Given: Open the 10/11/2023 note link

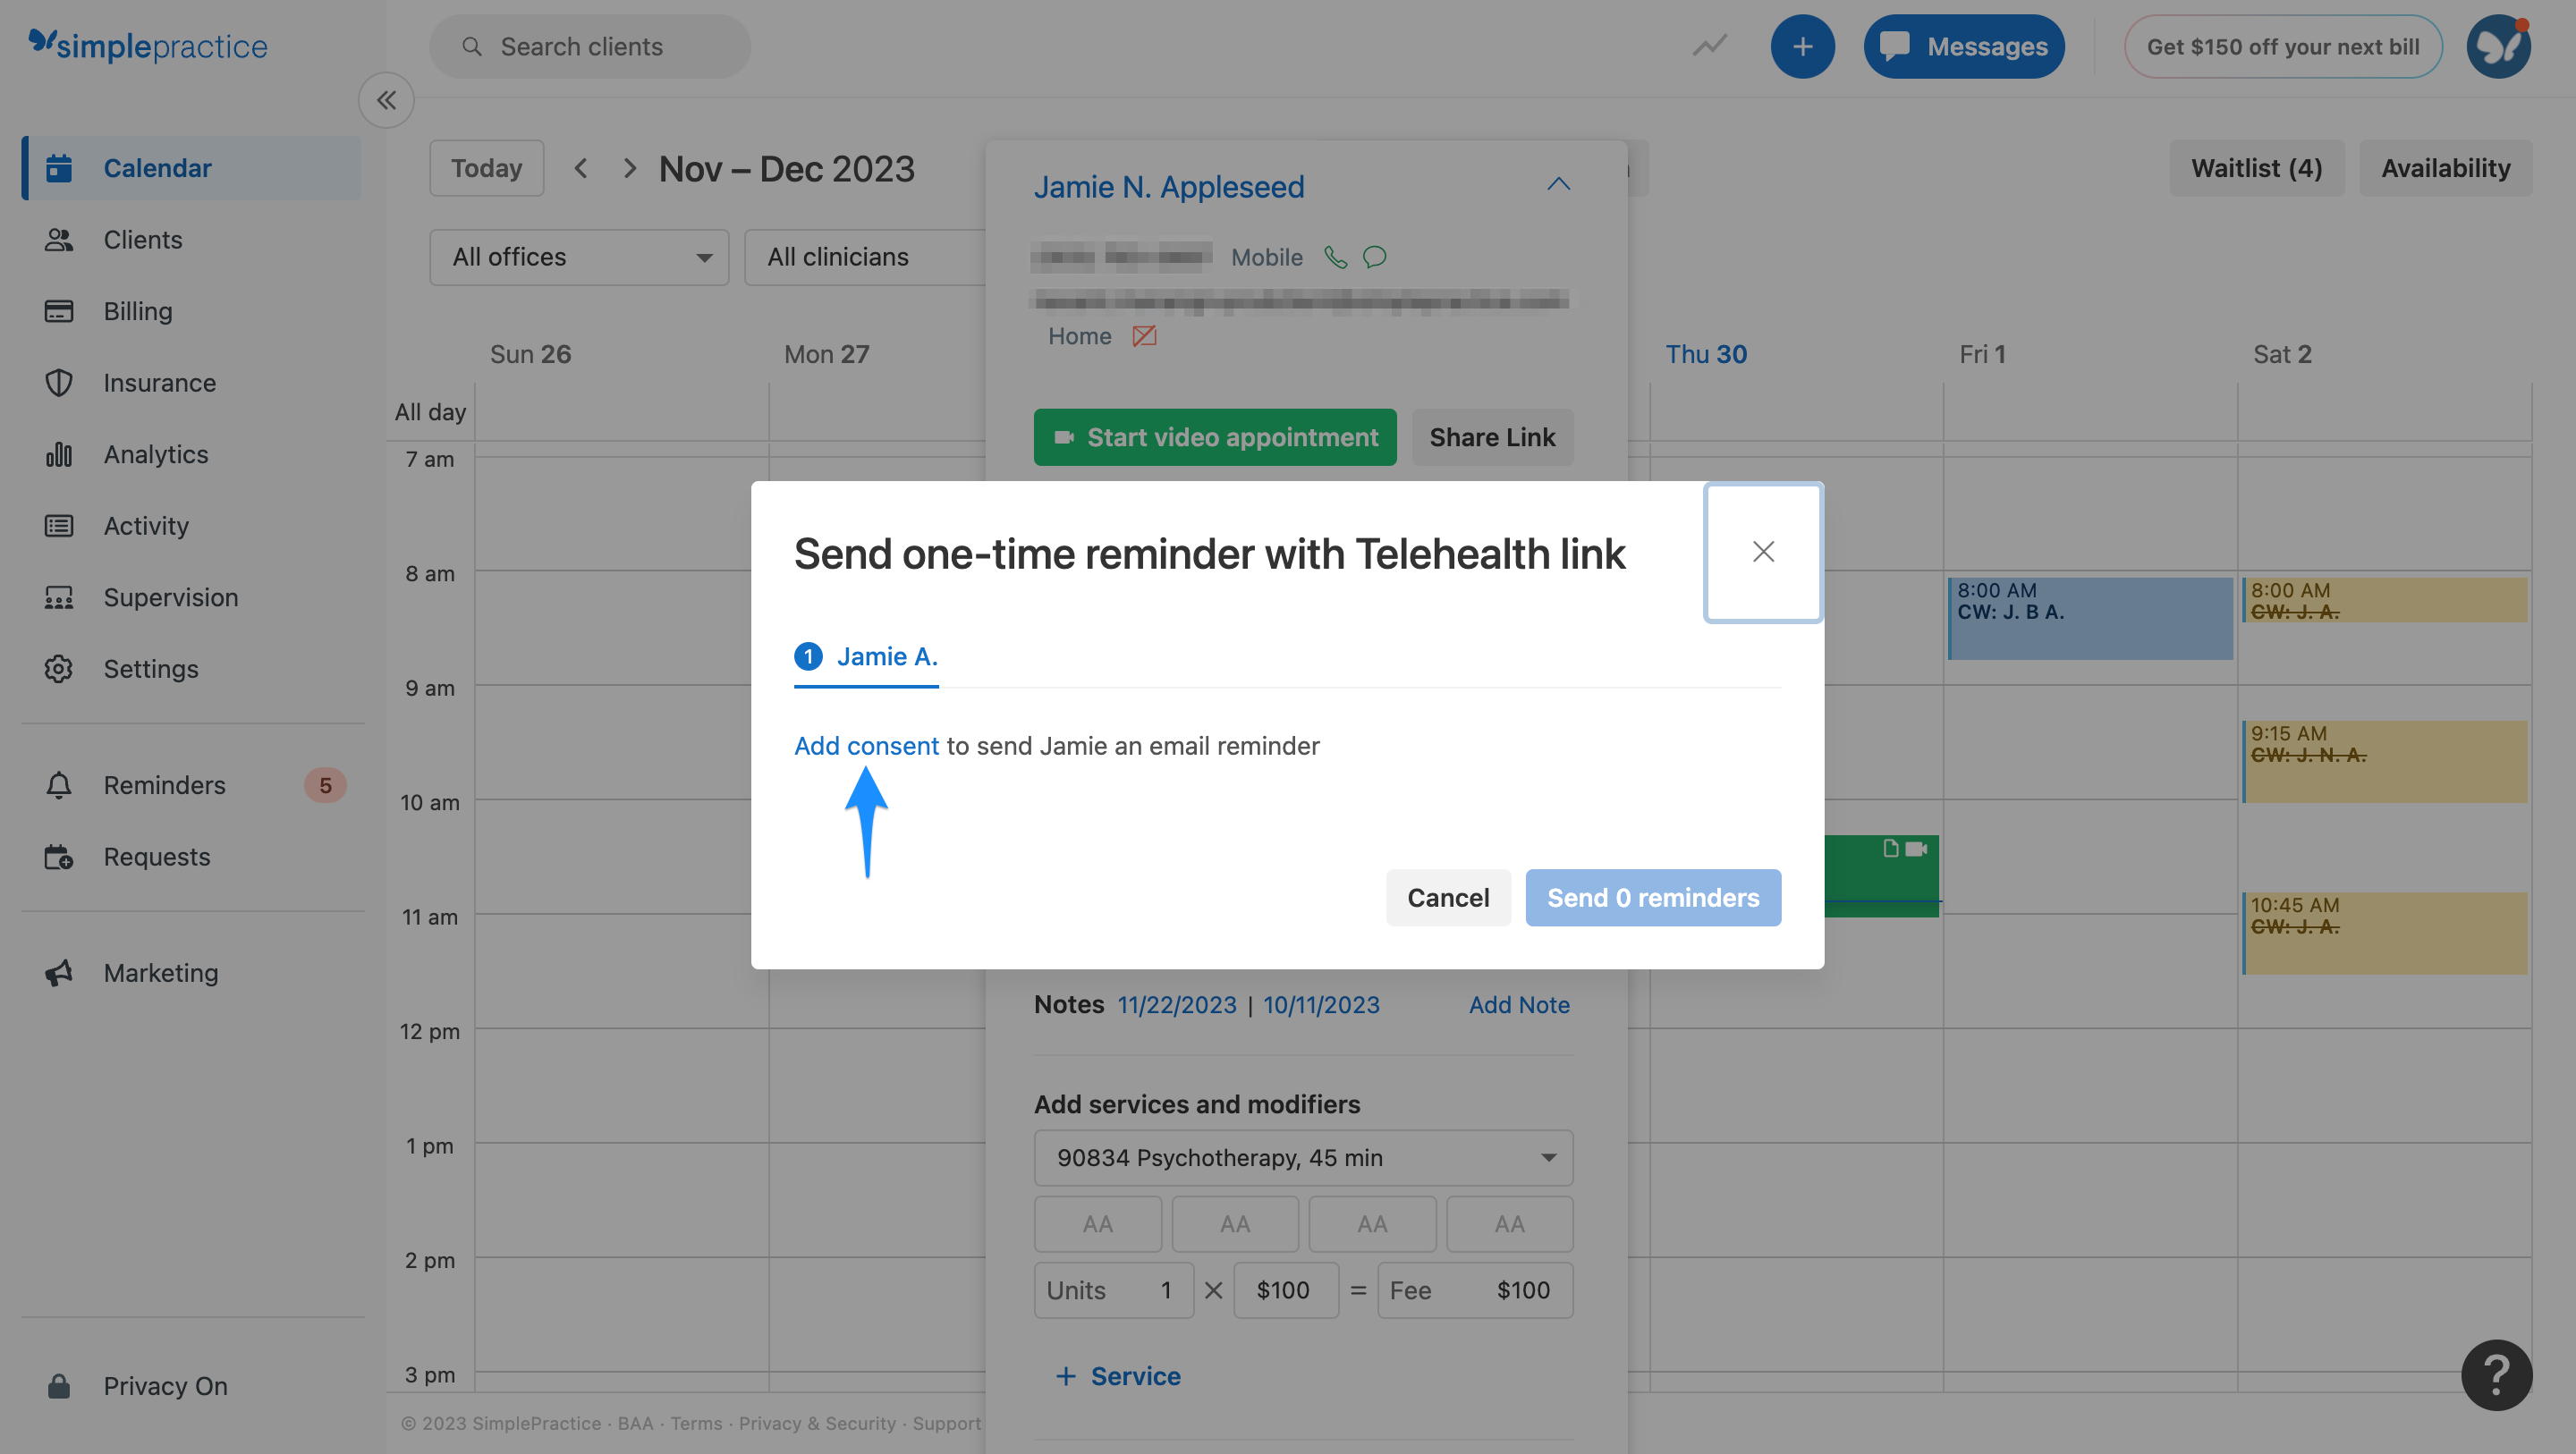Looking at the screenshot, I should pos(1321,1004).
